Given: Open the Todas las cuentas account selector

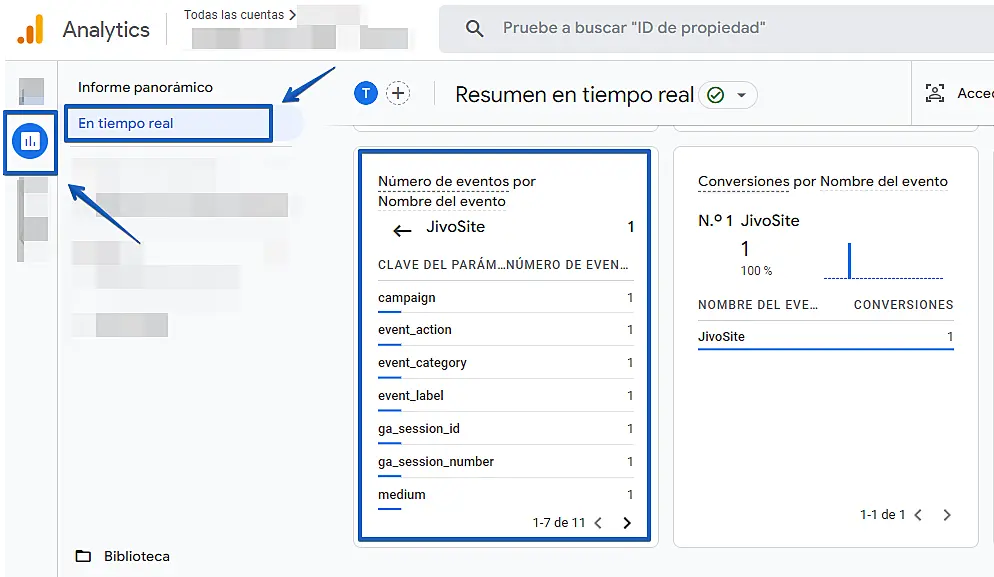Looking at the screenshot, I should click(x=240, y=15).
